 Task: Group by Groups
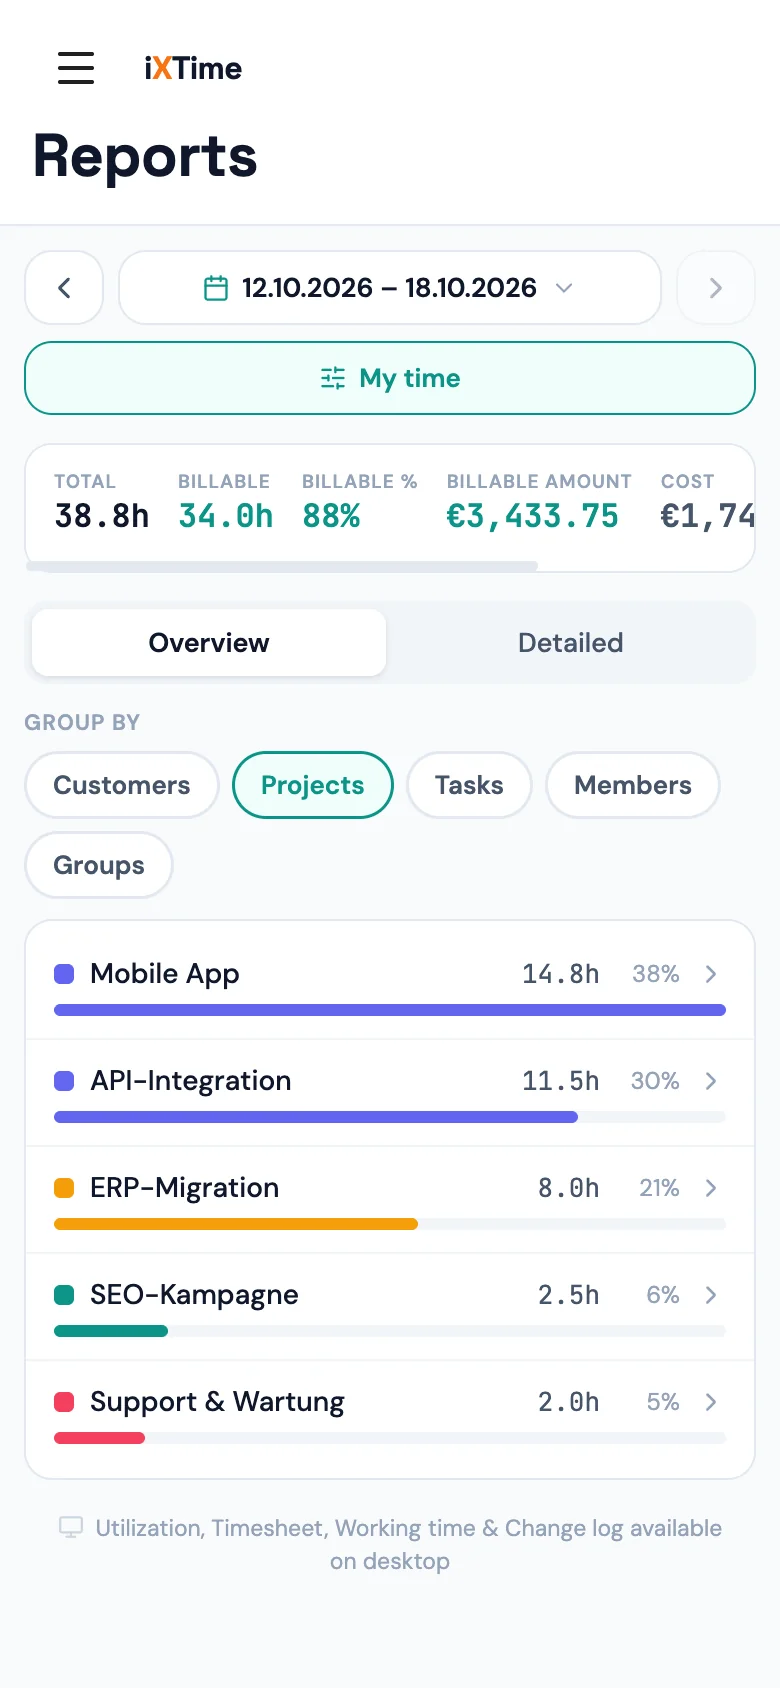(x=99, y=865)
